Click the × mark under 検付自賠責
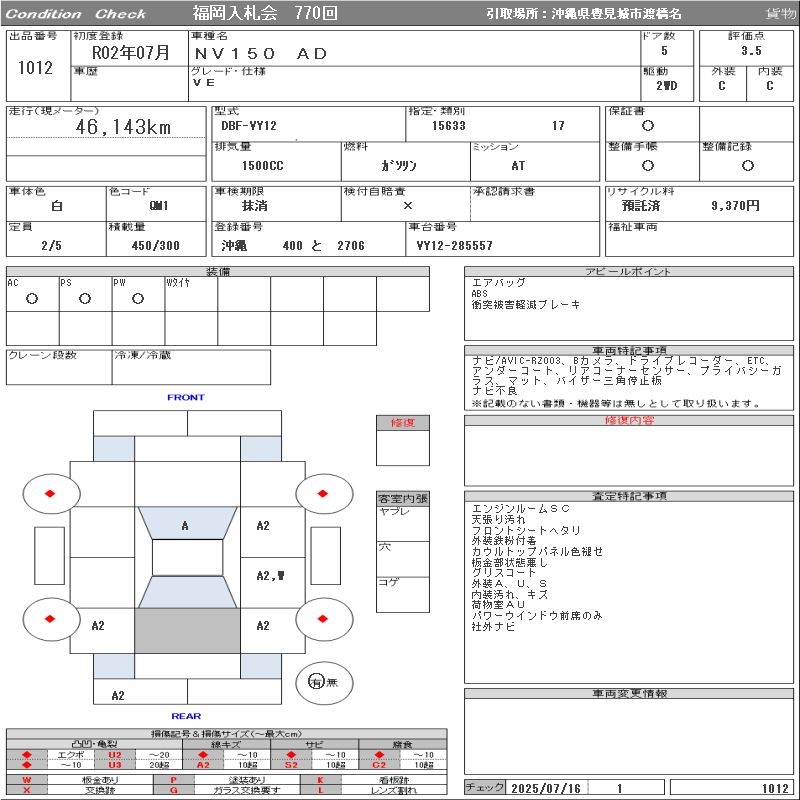The height and width of the screenshot is (800, 800). point(407,206)
